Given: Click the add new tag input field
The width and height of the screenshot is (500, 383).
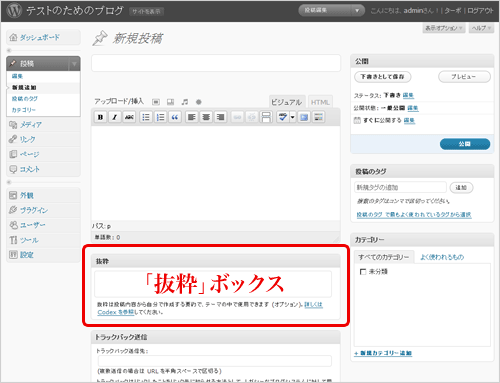Looking at the screenshot, I should [x=400, y=187].
